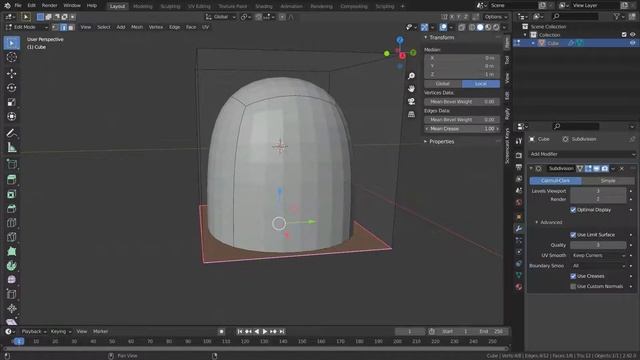Select the Inset Faces tool
This screenshot has width=640, height=360.
(x=11, y=194)
